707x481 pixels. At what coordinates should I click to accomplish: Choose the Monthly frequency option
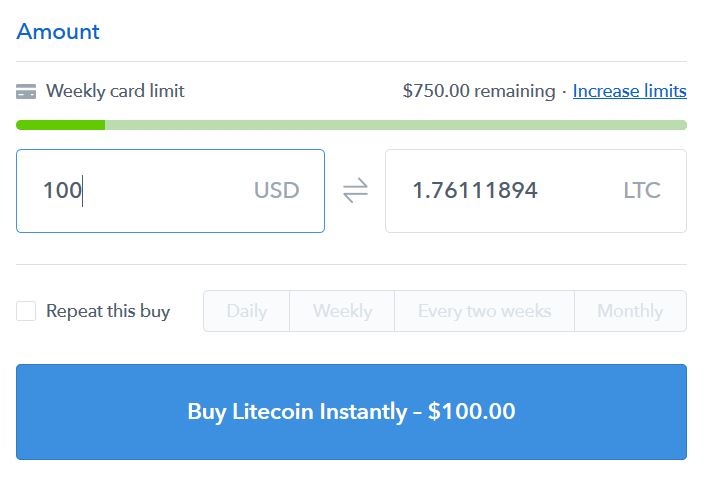coord(630,311)
